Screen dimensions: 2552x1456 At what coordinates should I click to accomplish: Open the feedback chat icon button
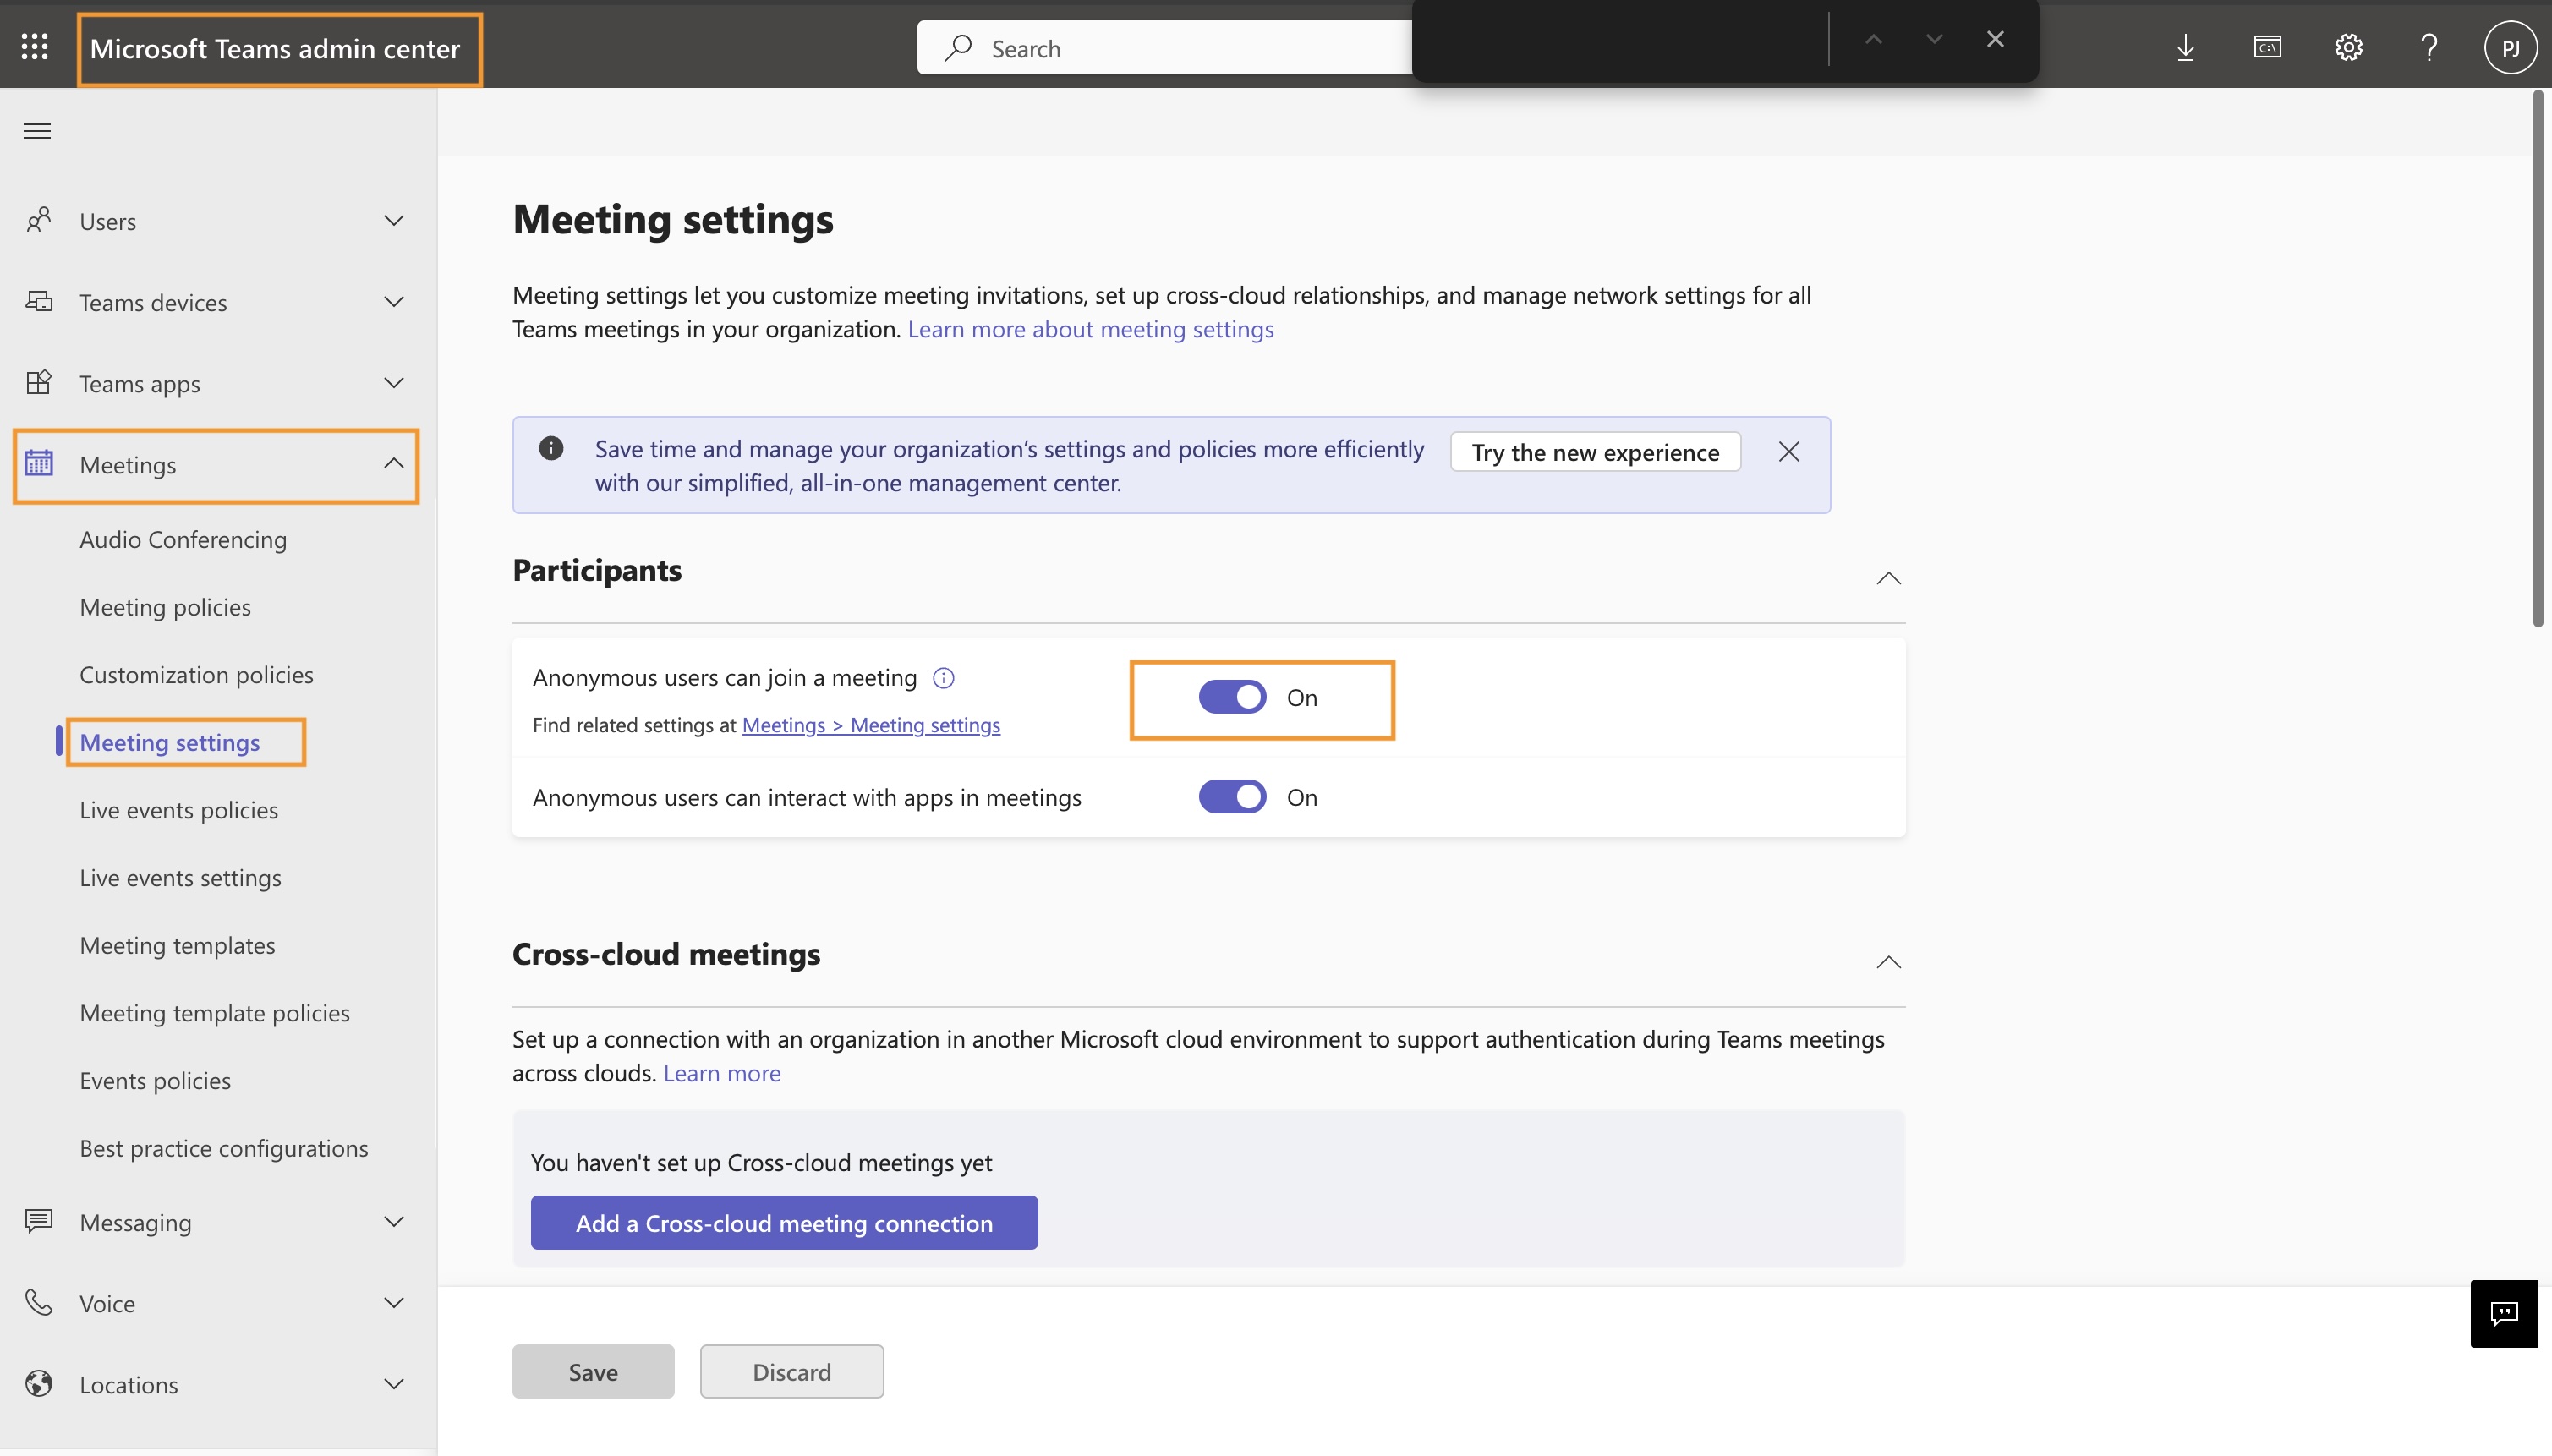point(2503,1313)
